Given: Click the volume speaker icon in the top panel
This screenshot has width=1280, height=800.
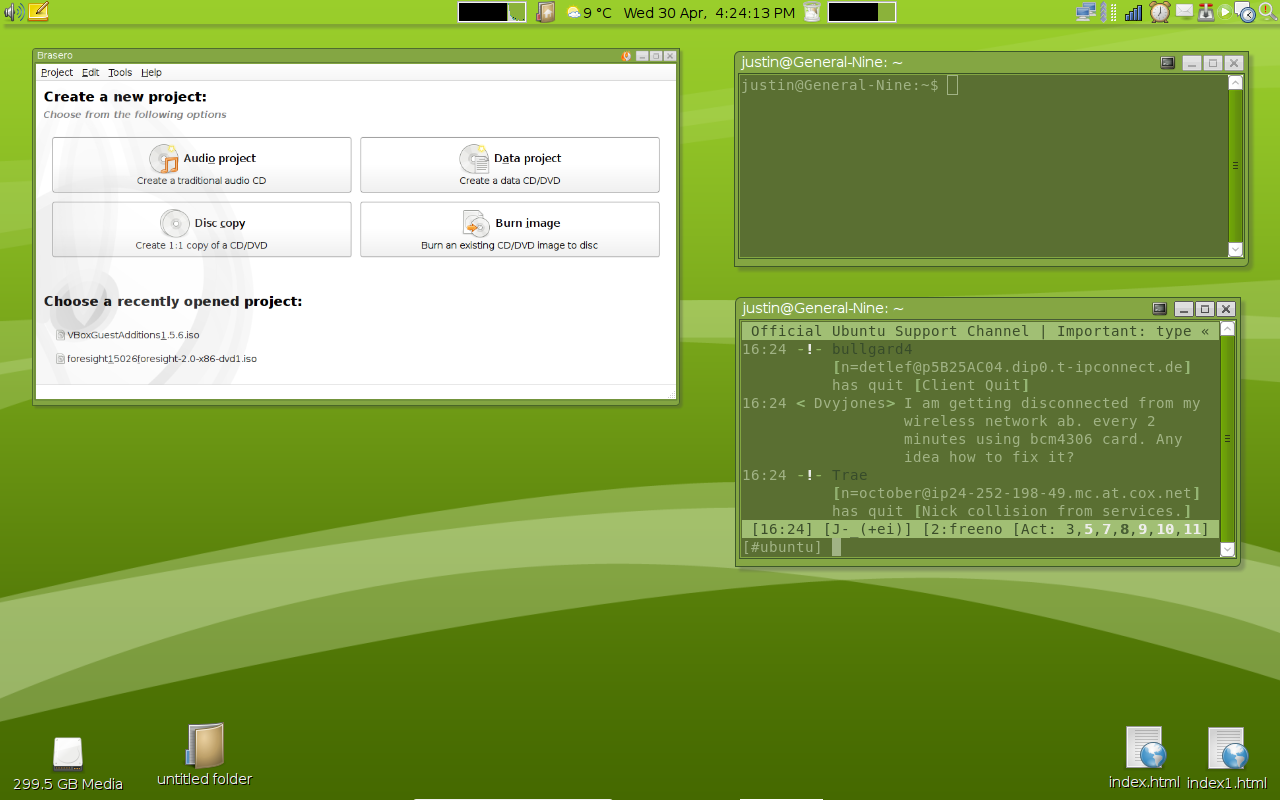Looking at the screenshot, I should pyautogui.click(x=13, y=12).
